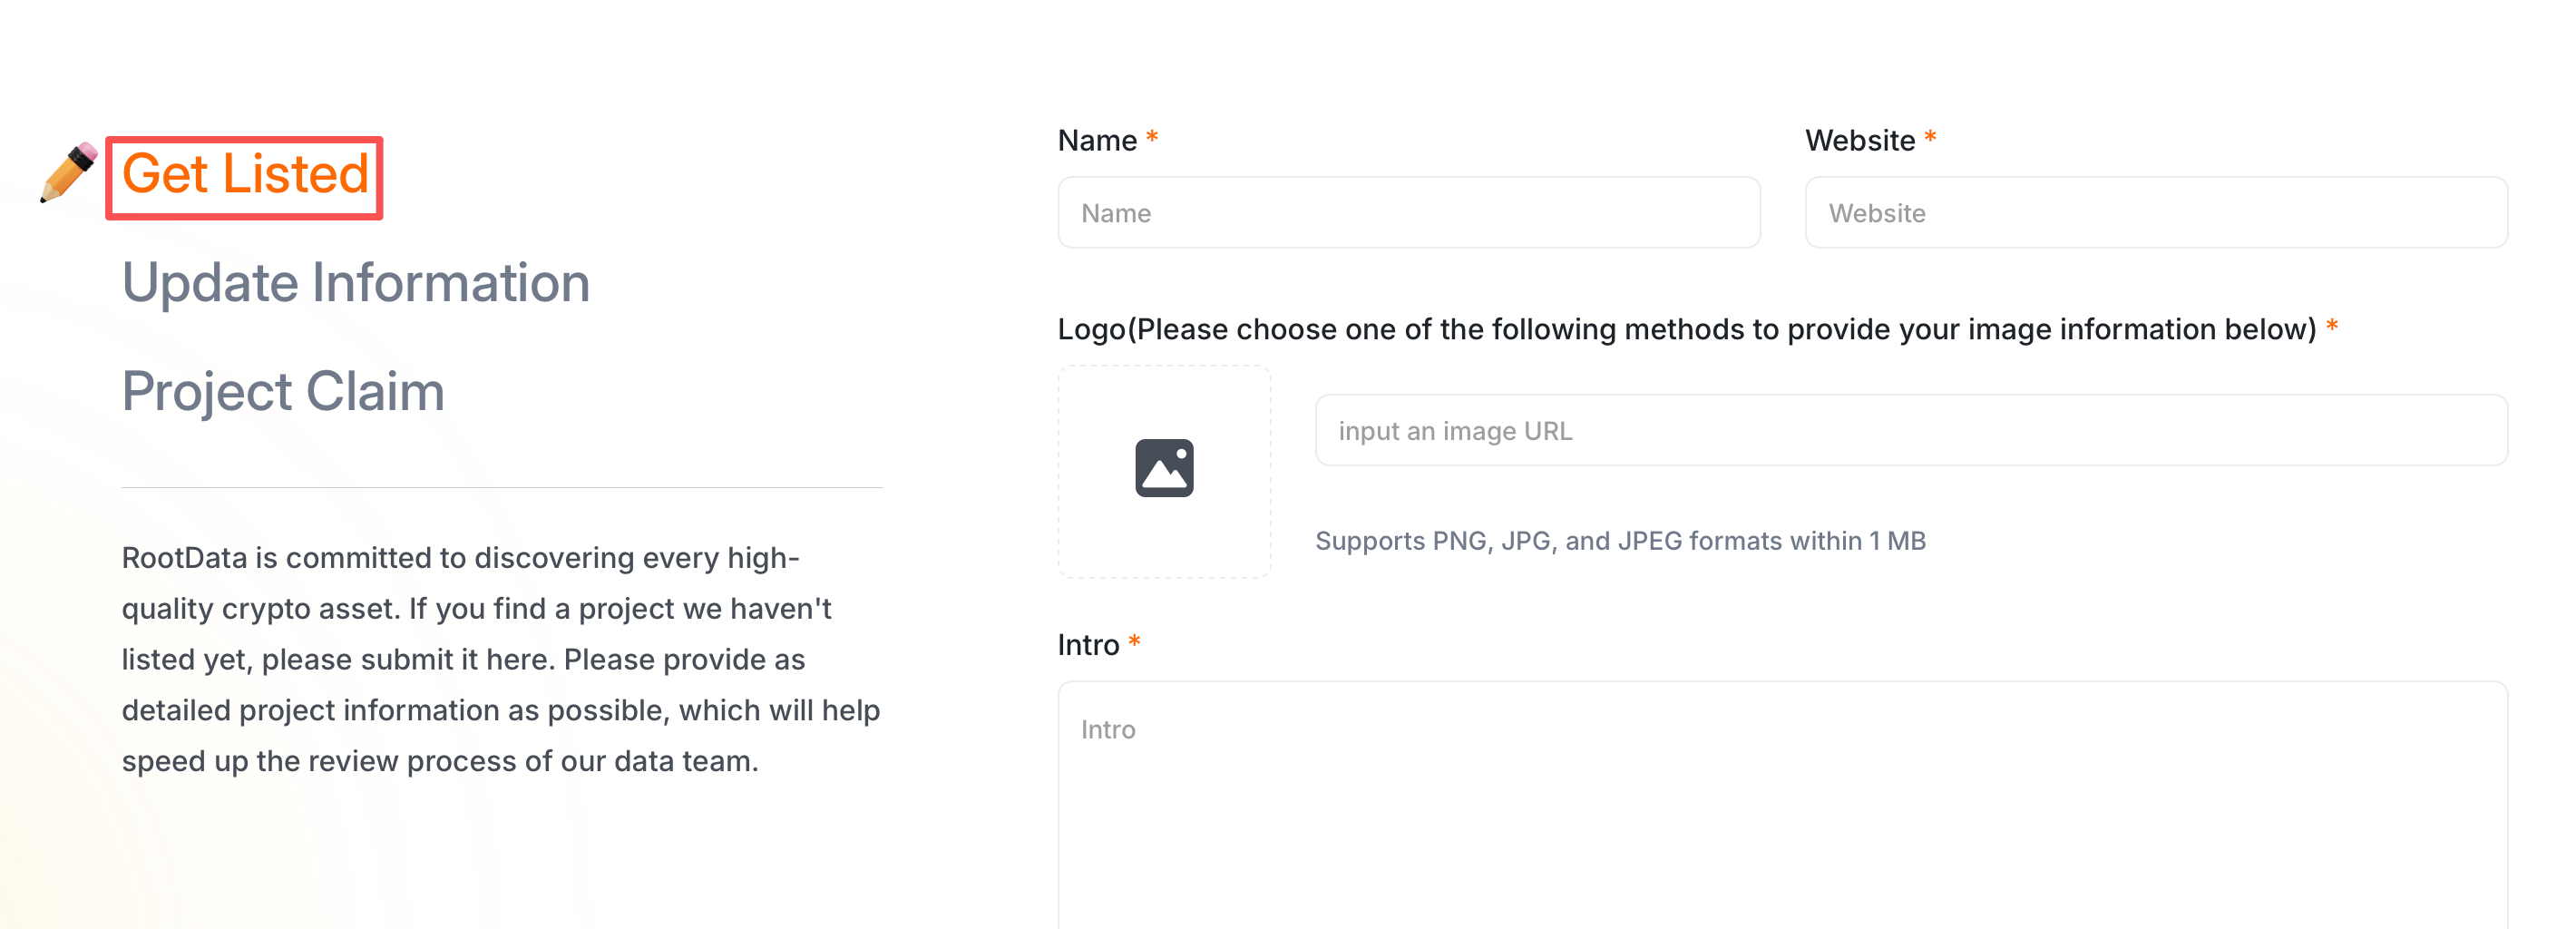Focus the image URL input box
The height and width of the screenshot is (929, 2576).
(1910, 431)
